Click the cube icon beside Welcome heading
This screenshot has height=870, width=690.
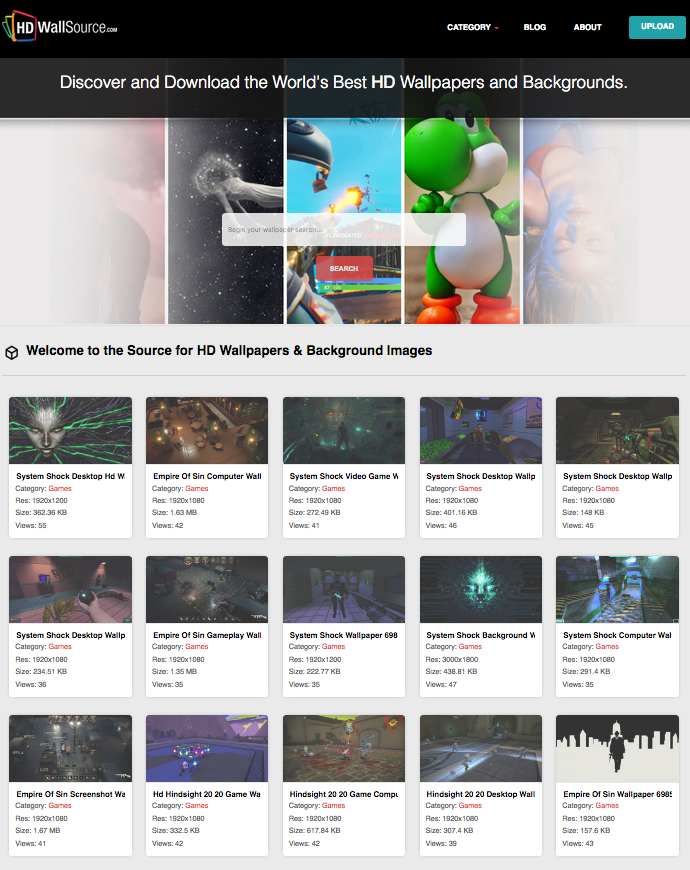(x=12, y=352)
